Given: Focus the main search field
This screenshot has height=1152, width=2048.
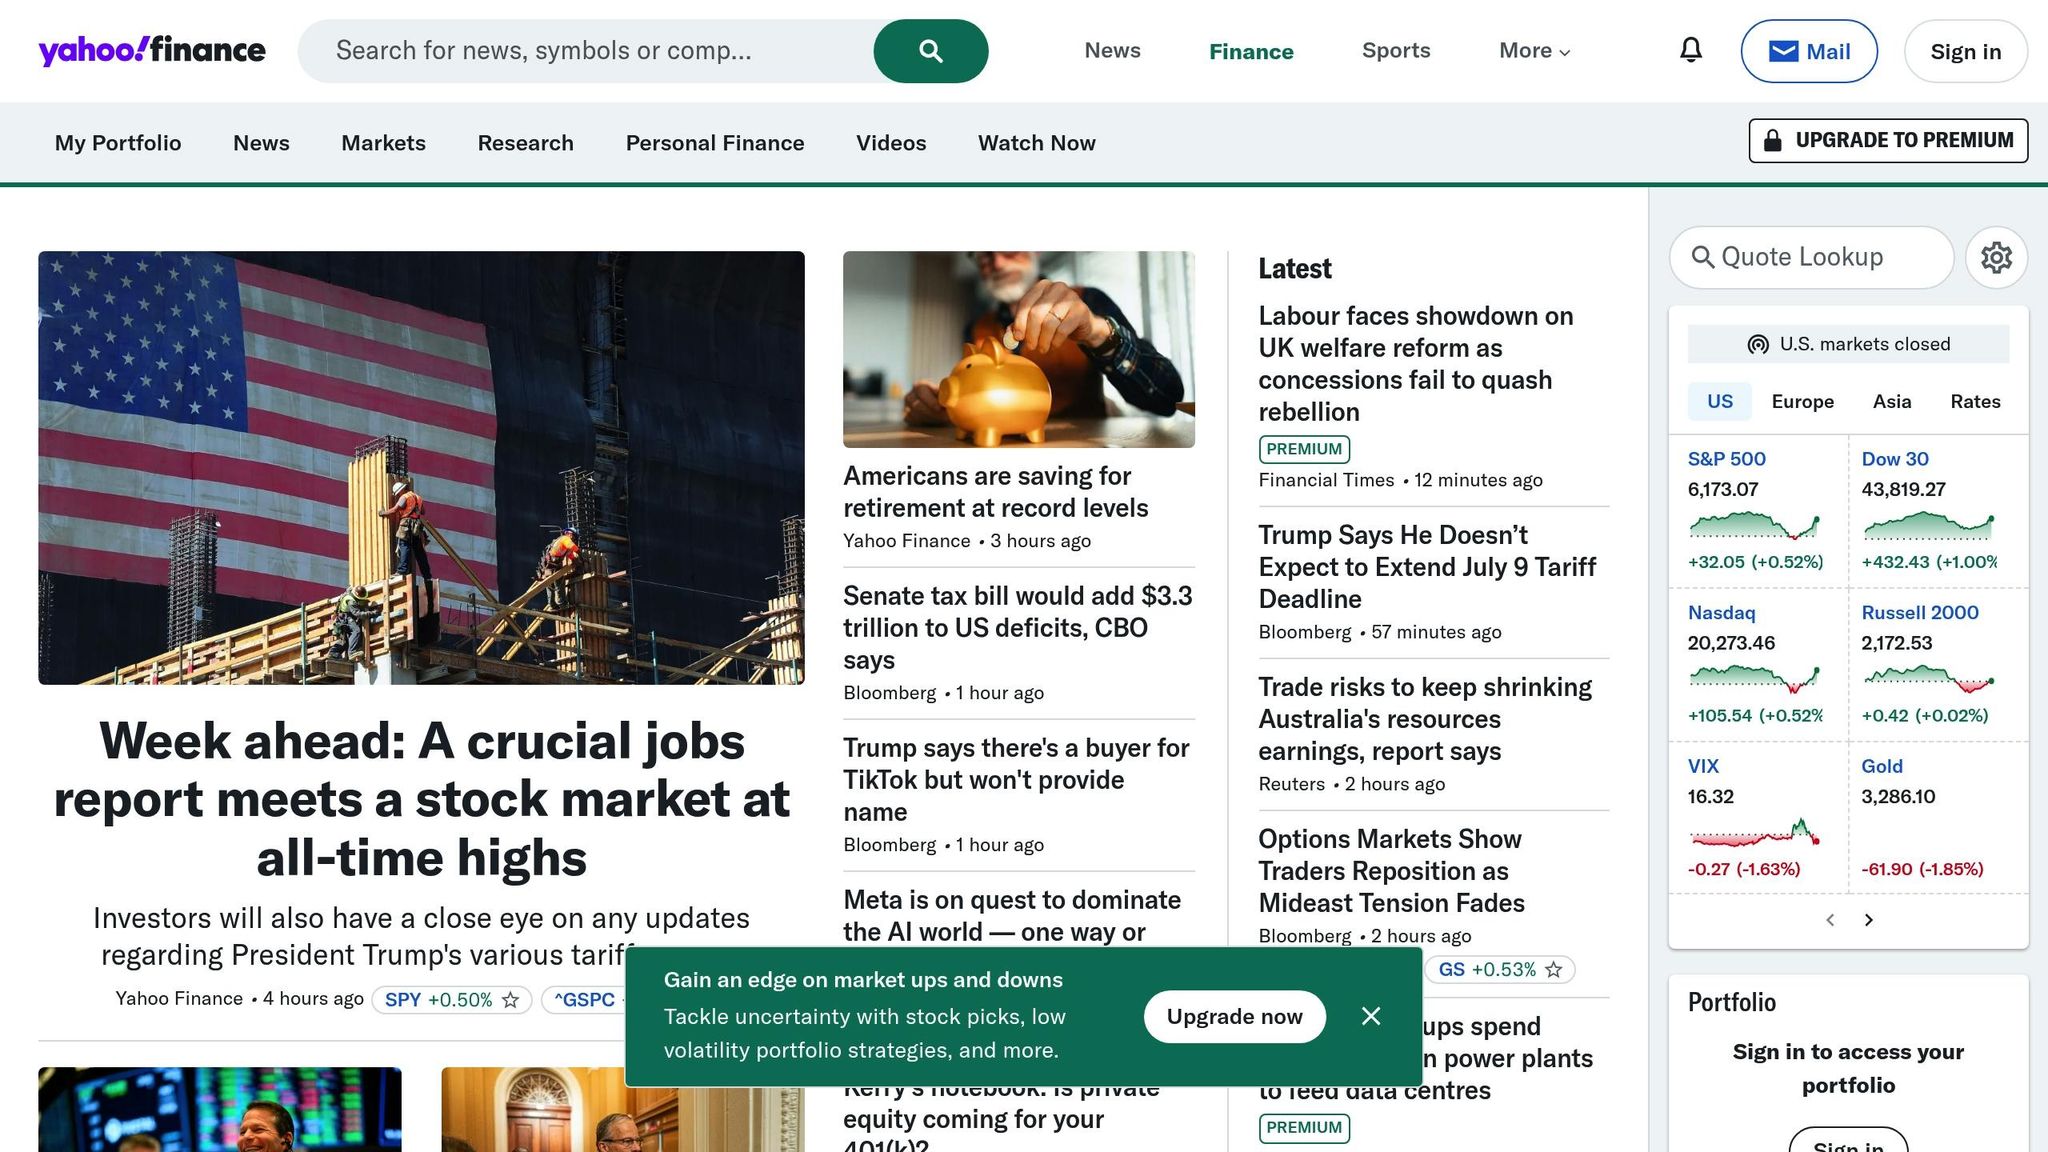Looking at the screenshot, I should [585, 51].
